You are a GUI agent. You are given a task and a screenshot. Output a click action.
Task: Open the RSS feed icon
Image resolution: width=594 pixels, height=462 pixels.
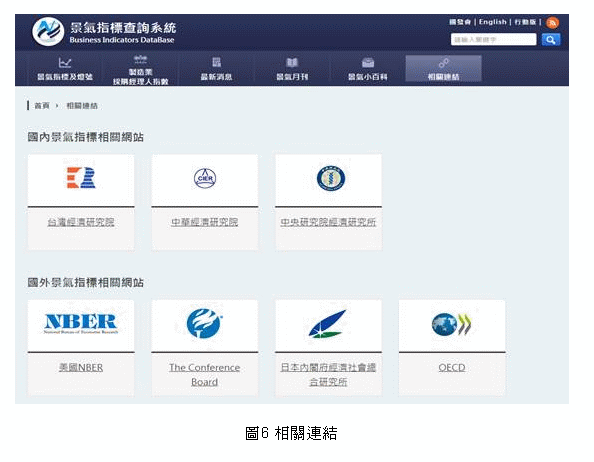pyautogui.click(x=552, y=23)
